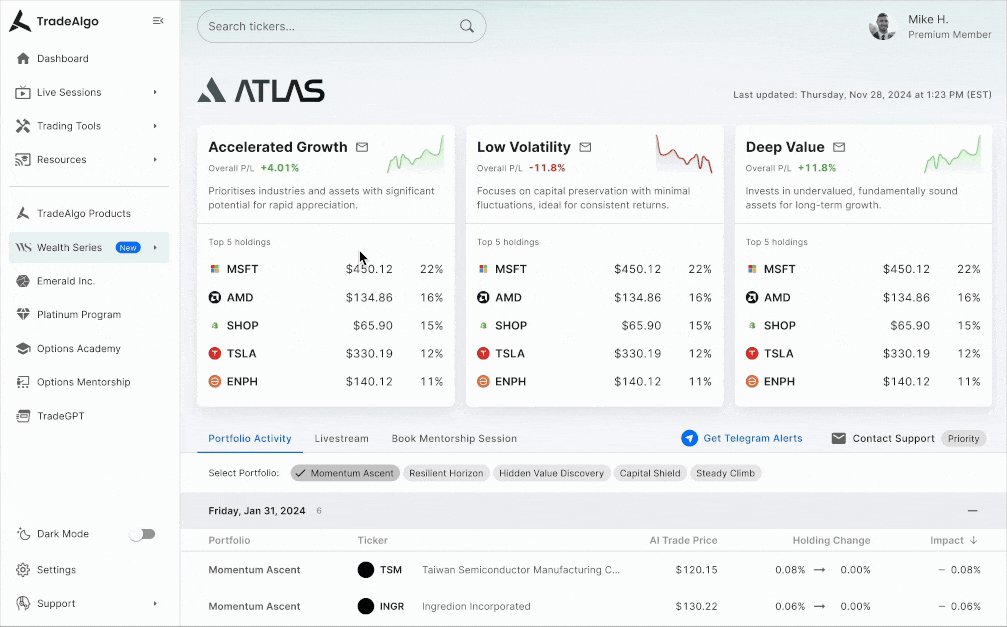This screenshot has height=627, width=1007.
Task: Open the Mike H. profile name
Action: (x=928, y=19)
